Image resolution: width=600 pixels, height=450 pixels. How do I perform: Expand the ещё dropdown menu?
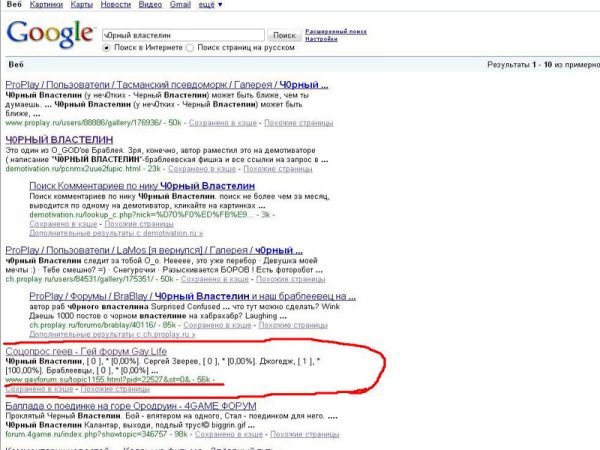pyautogui.click(x=210, y=5)
